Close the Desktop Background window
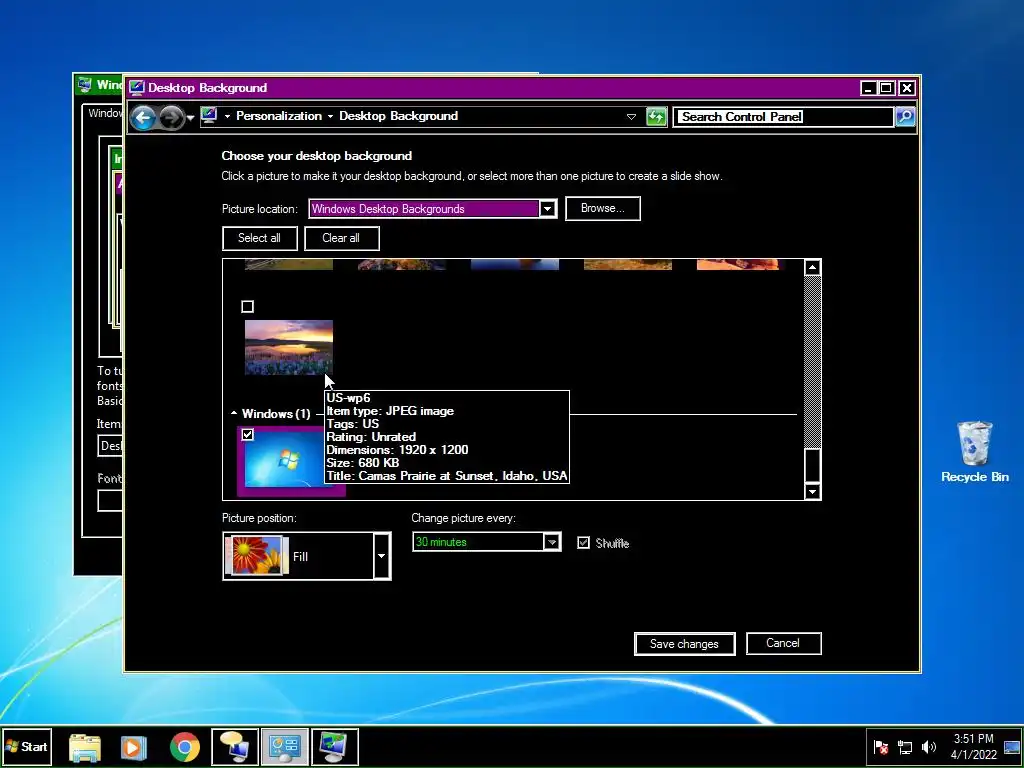1024x768 pixels. 906,88
